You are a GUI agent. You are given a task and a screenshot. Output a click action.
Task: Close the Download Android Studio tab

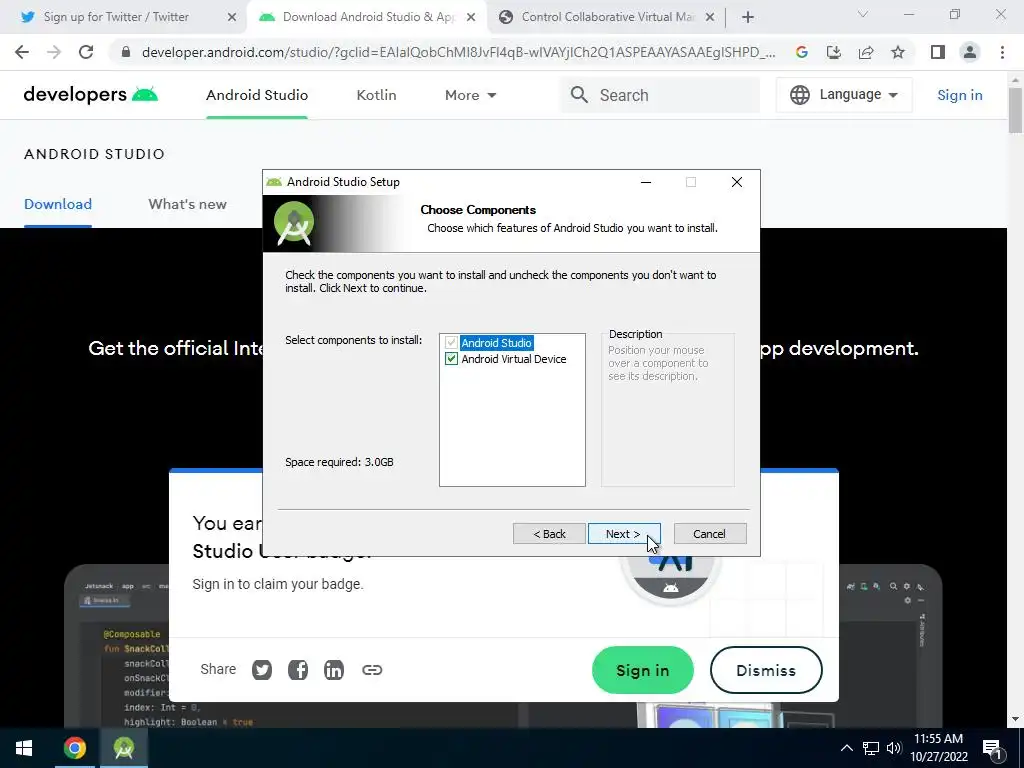pyautogui.click(x=471, y=17)
